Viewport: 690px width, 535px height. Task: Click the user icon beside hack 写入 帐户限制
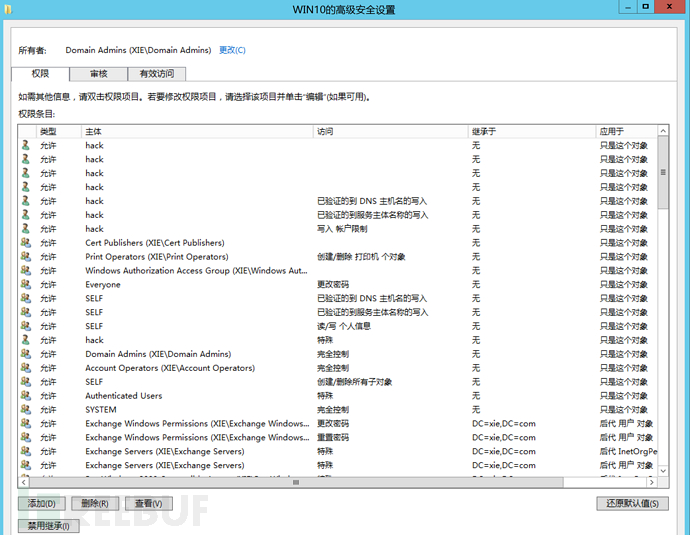click(x=26, y=229)
